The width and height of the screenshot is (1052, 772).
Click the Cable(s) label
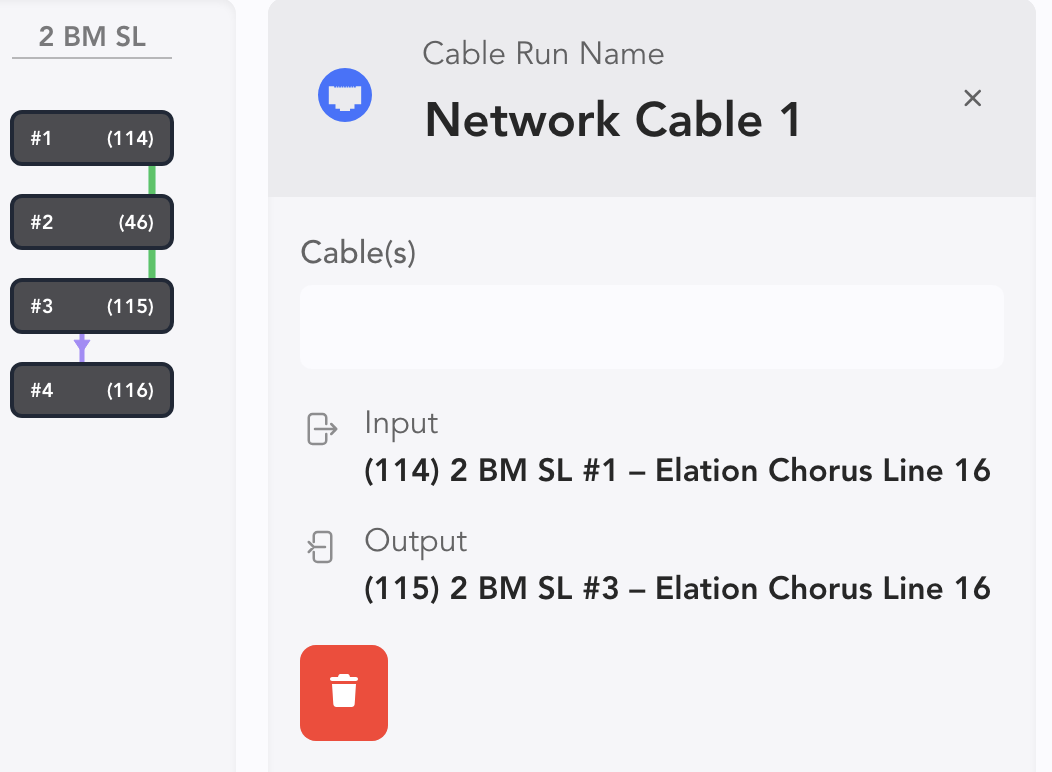coord(358,253)
